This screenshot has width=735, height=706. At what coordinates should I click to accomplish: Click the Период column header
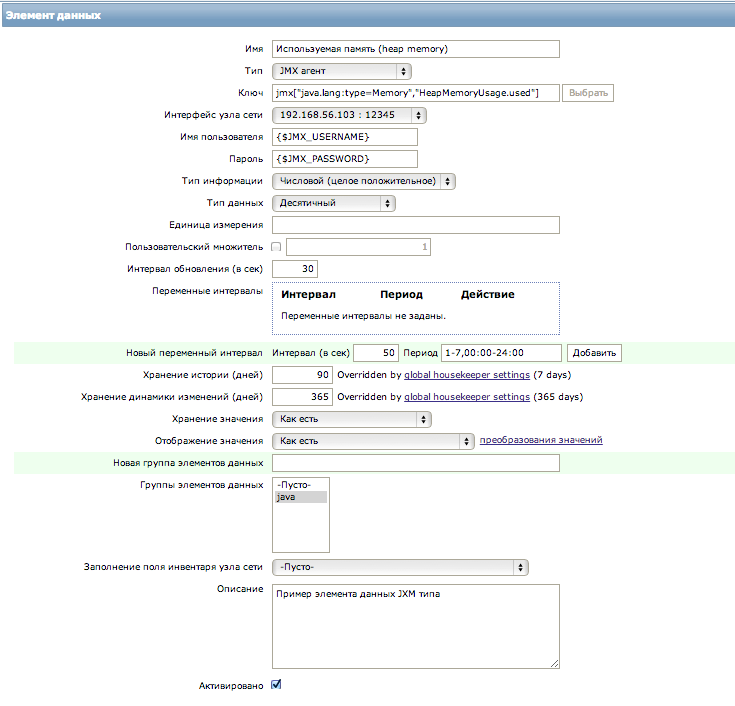coord(401,294)
